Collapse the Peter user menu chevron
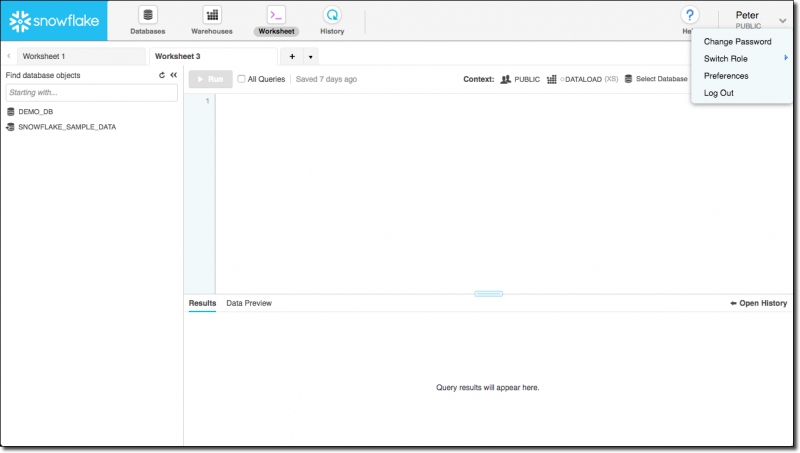The width and height of the screenshot is (800, 453). pyautogui.click(x=782, y=21)
